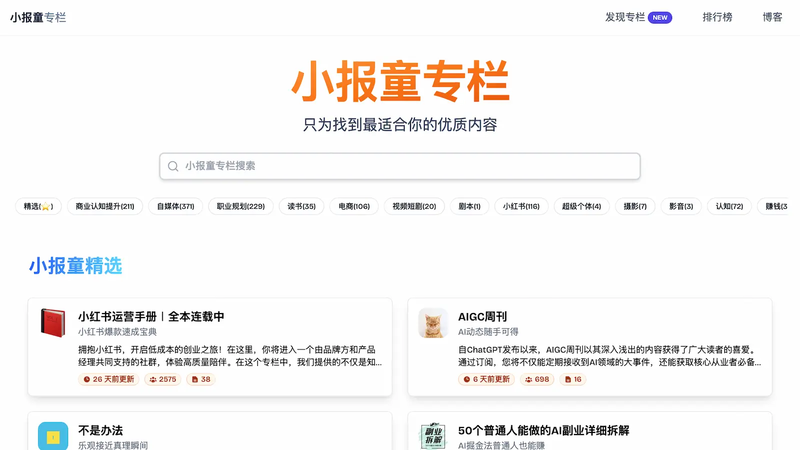Click the 小报童专栏 logo in header
This screenshot has height=450, width=800.
(38, 17)
